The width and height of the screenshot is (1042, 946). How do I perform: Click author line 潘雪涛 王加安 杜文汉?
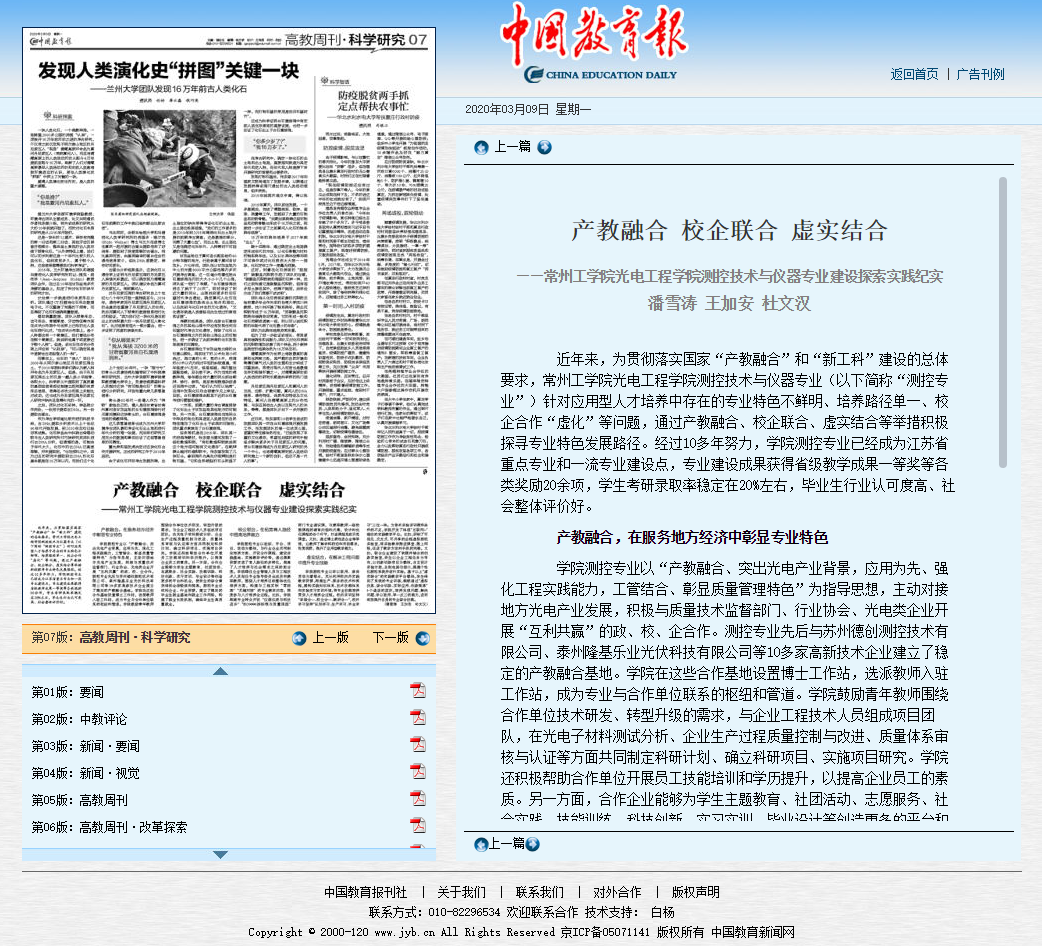(x=730, y=304)
